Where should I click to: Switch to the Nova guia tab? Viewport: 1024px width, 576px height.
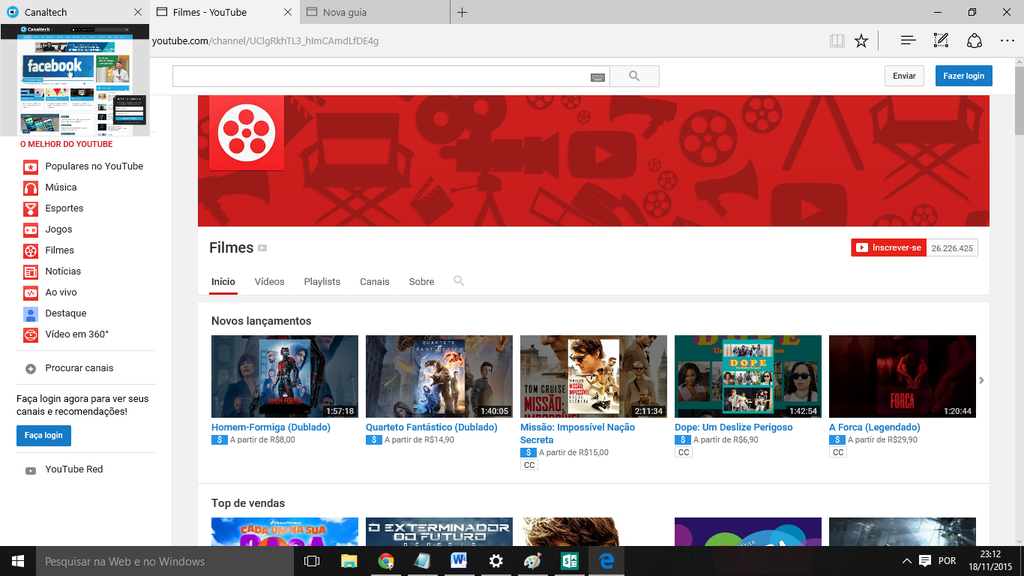coord(376,12)
